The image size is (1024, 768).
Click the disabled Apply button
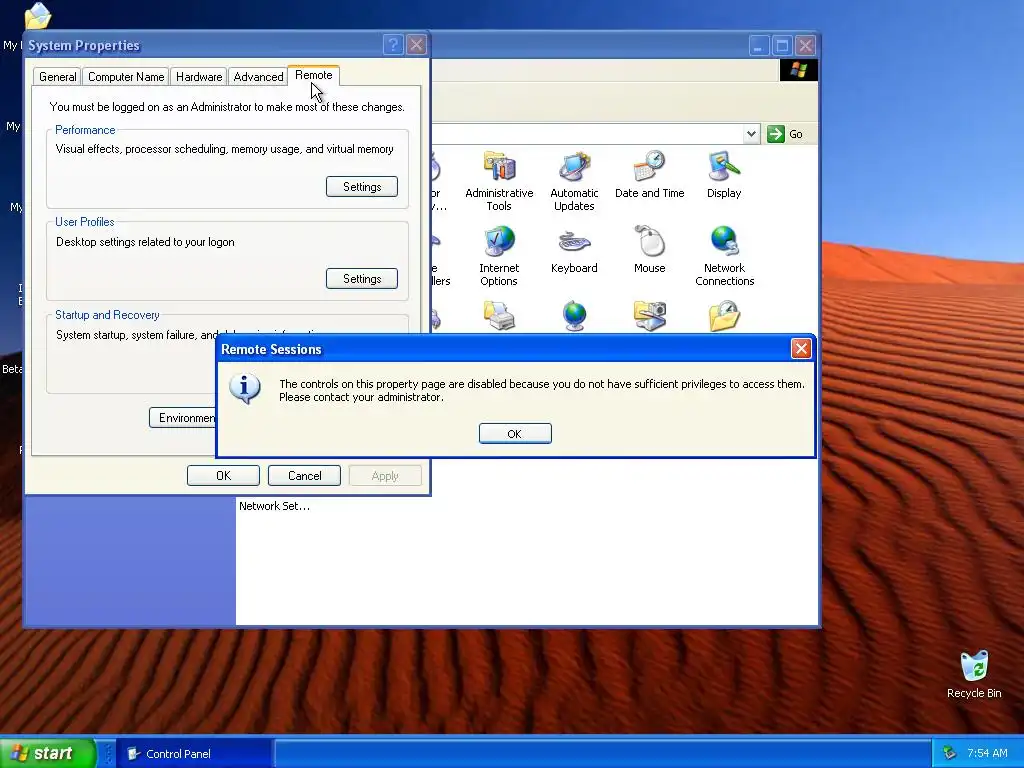[x=385, y=475]
